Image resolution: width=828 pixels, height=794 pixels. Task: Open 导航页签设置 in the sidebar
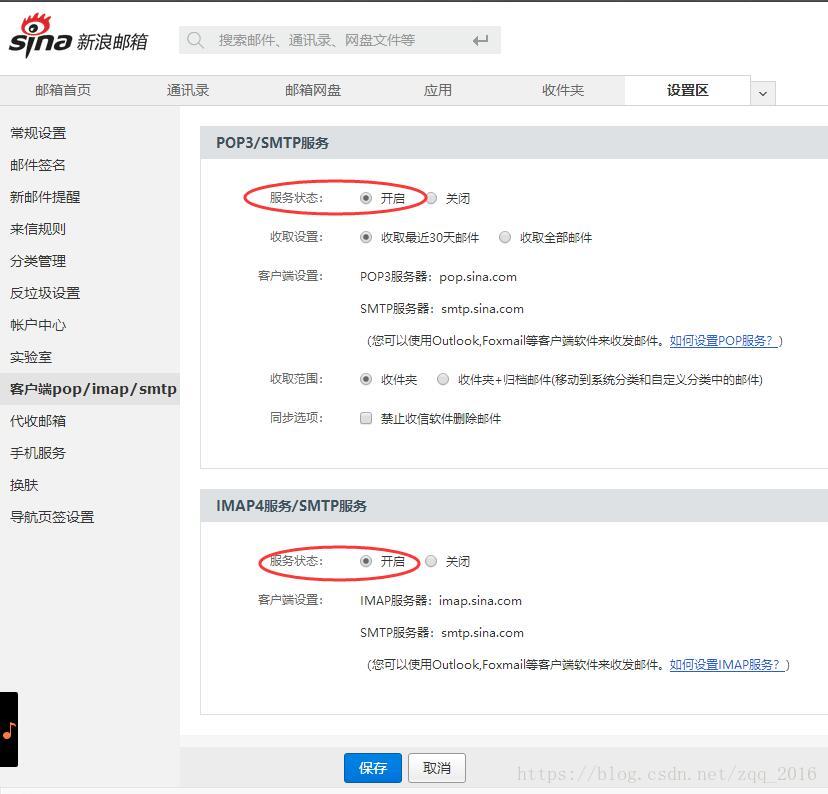pos(52,517)
